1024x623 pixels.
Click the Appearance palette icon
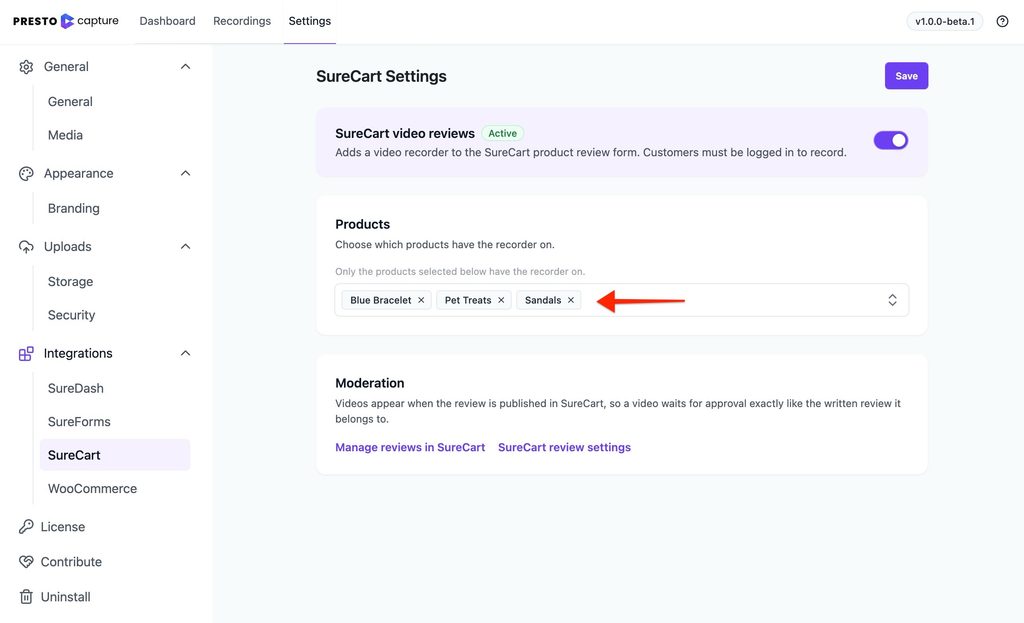click(26, 174)
